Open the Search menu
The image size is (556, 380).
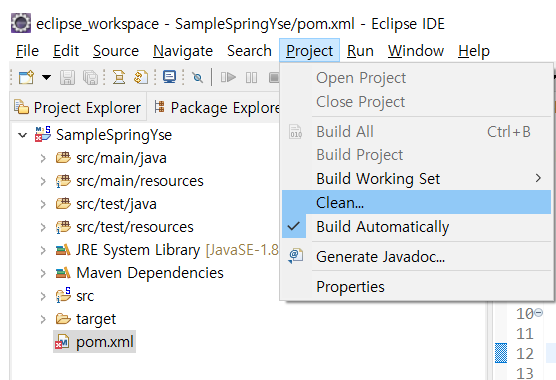click(249, 51)
